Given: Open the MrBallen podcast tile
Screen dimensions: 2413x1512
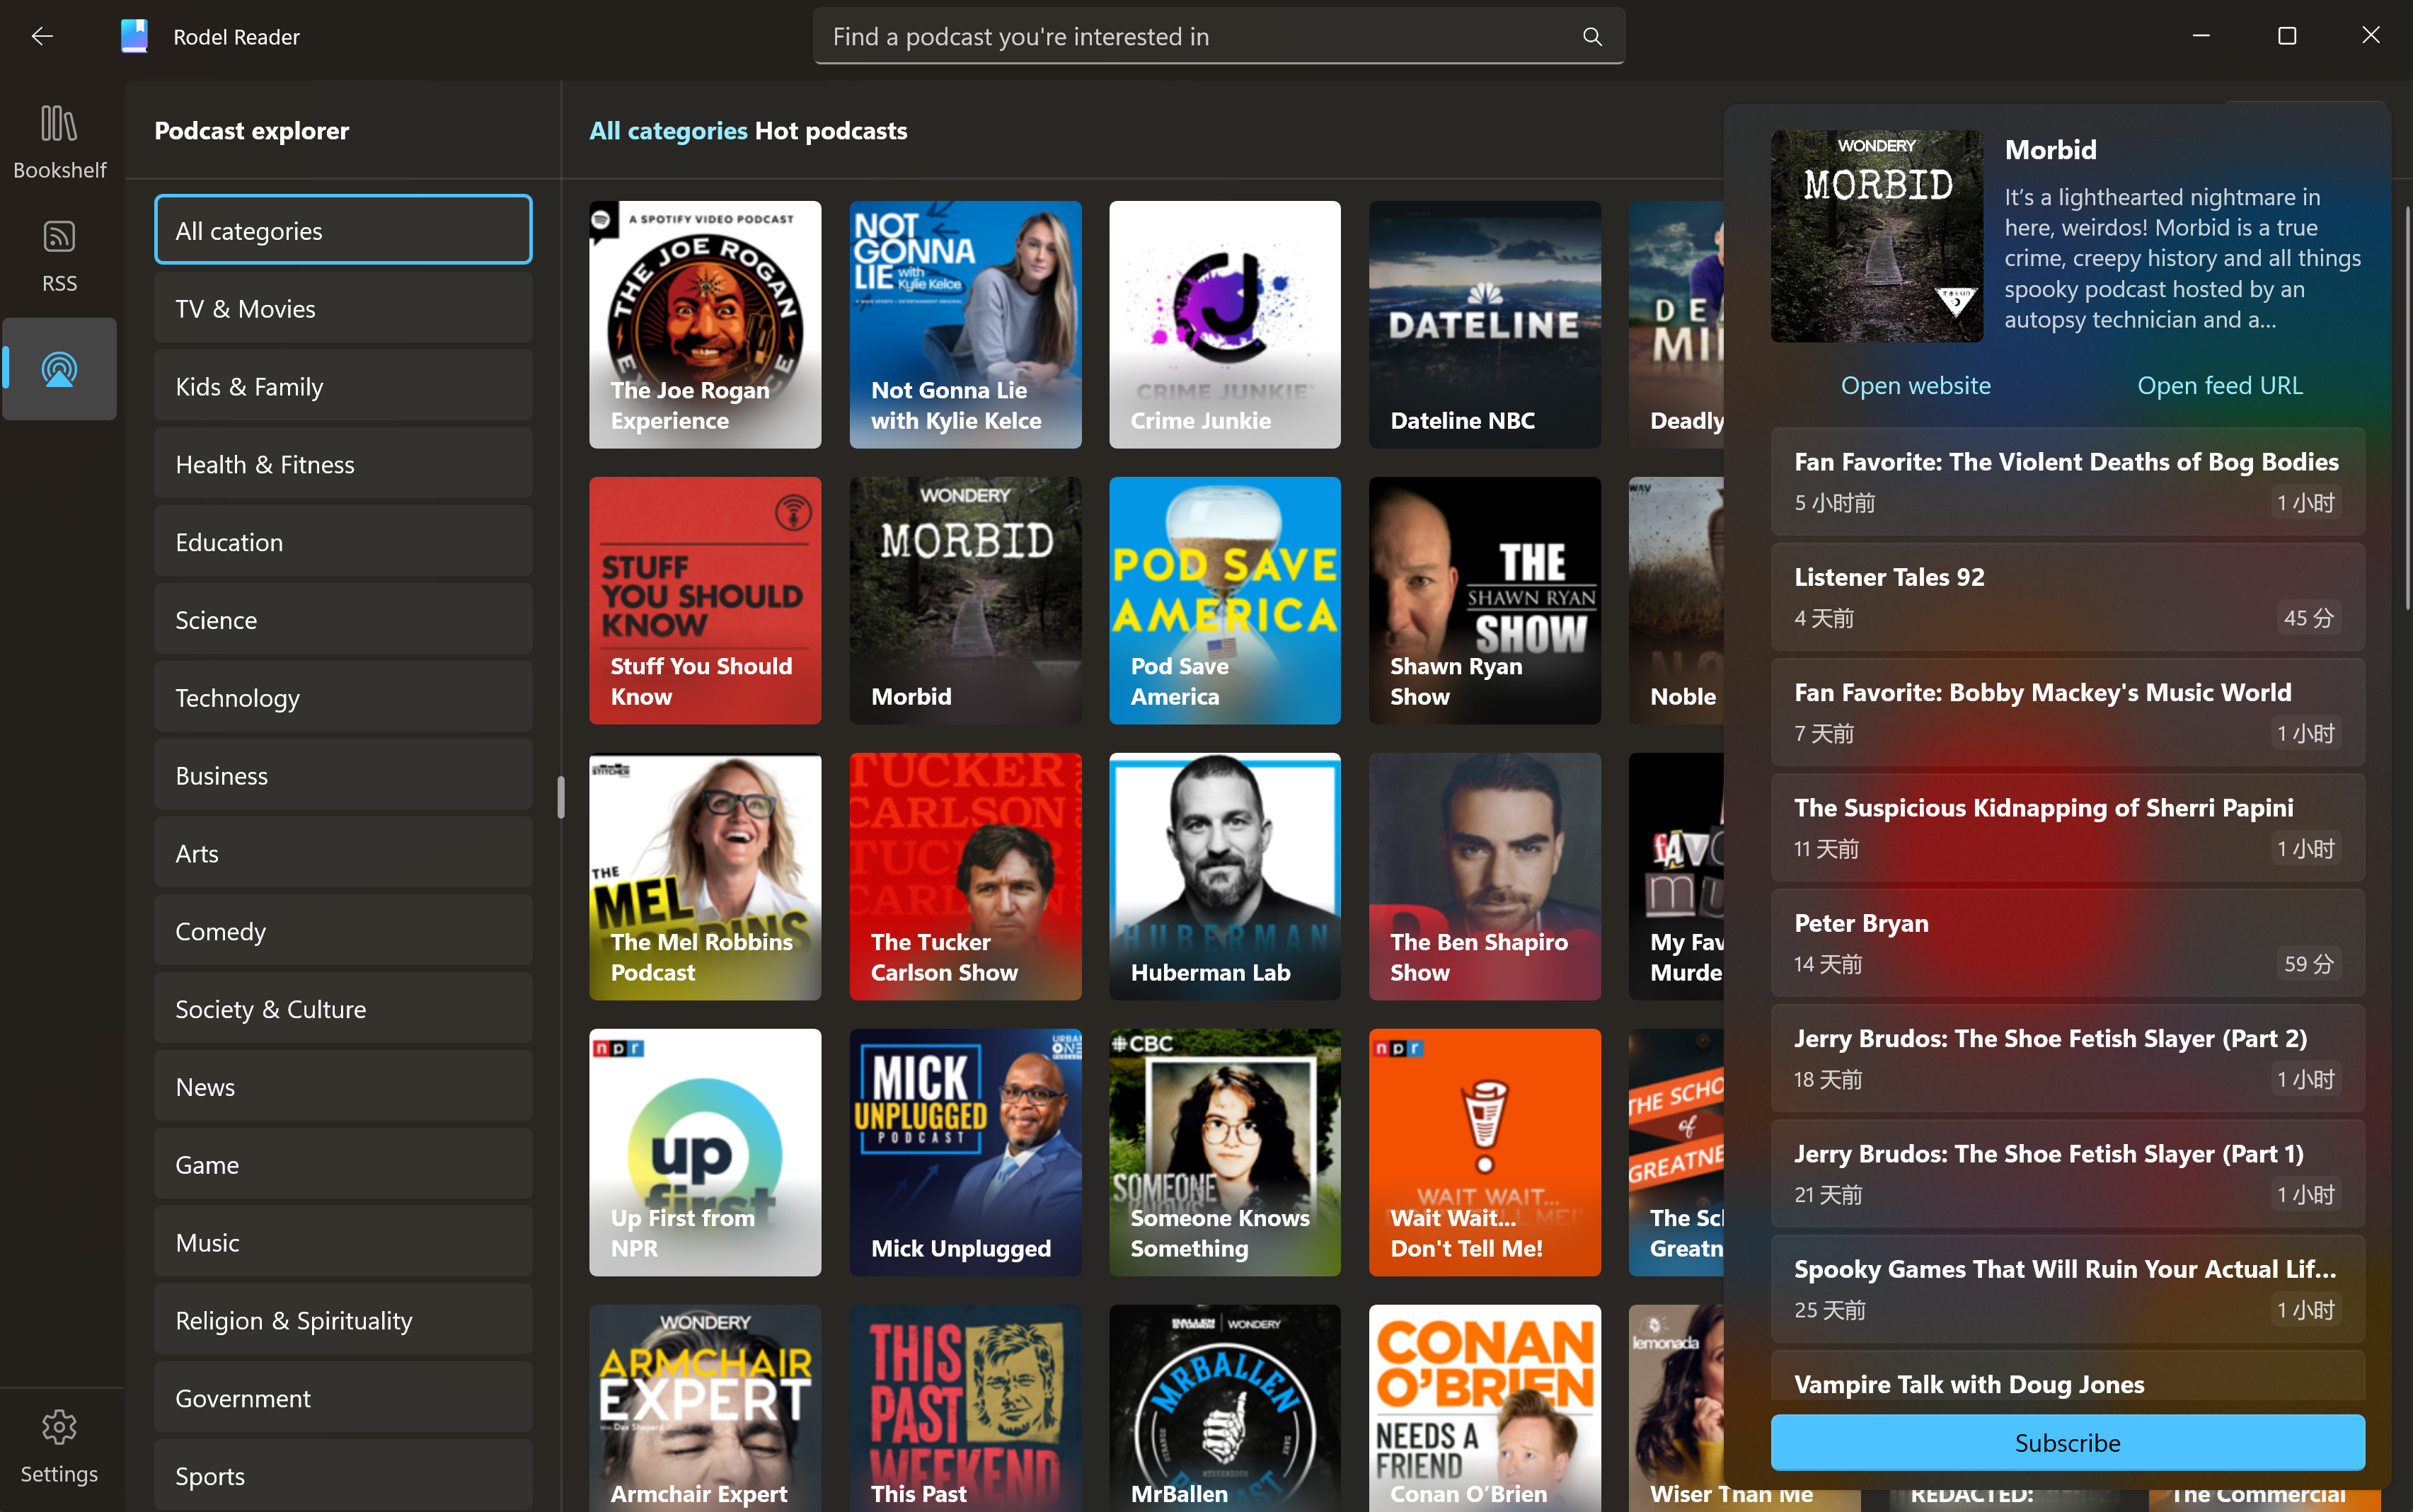Looking at the screenshot, I should pos(1224,1408).
